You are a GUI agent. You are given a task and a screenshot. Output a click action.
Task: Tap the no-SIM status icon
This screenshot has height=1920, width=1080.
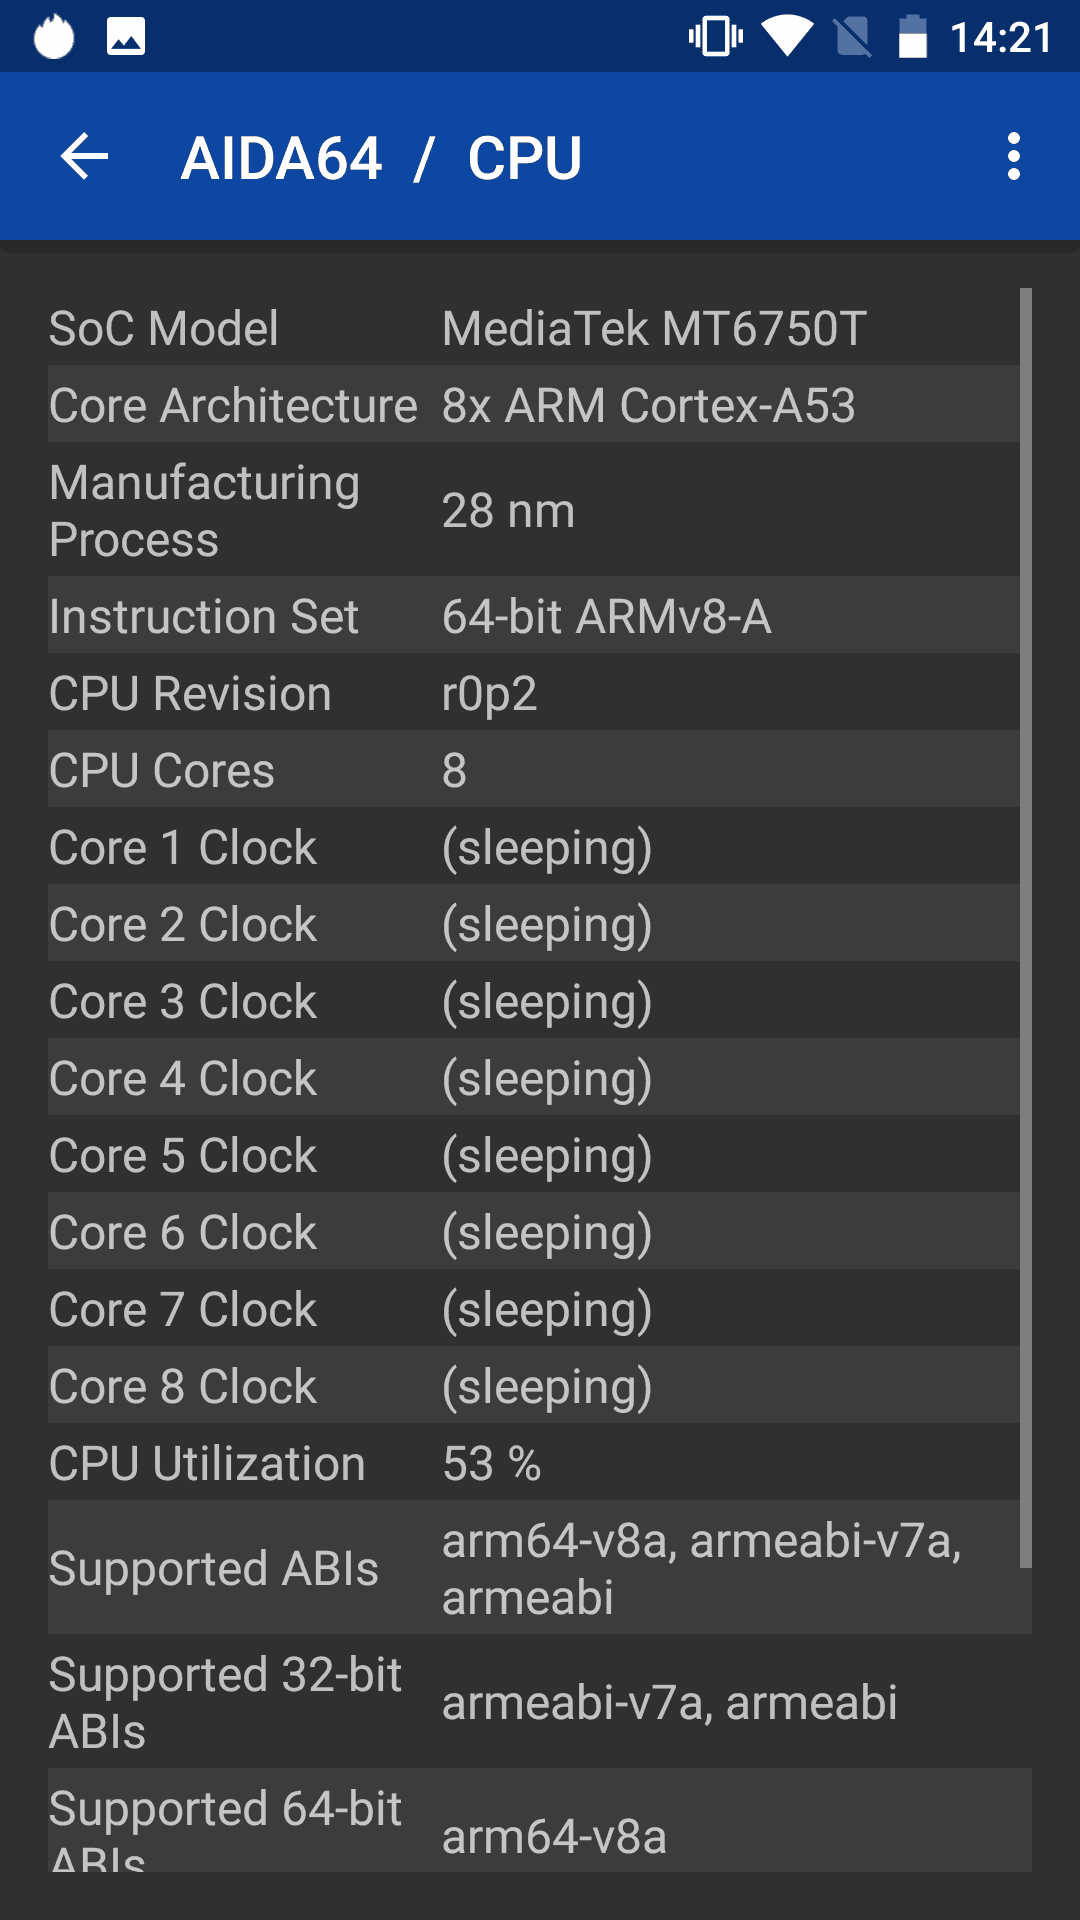coord(852,37)
